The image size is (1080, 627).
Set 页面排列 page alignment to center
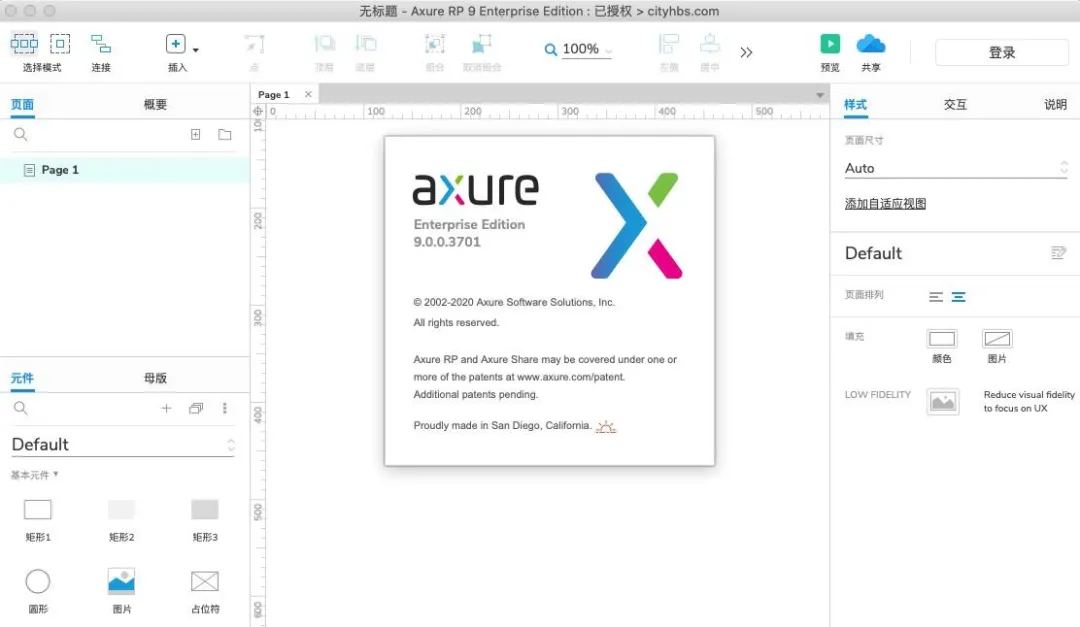(958, 297)
